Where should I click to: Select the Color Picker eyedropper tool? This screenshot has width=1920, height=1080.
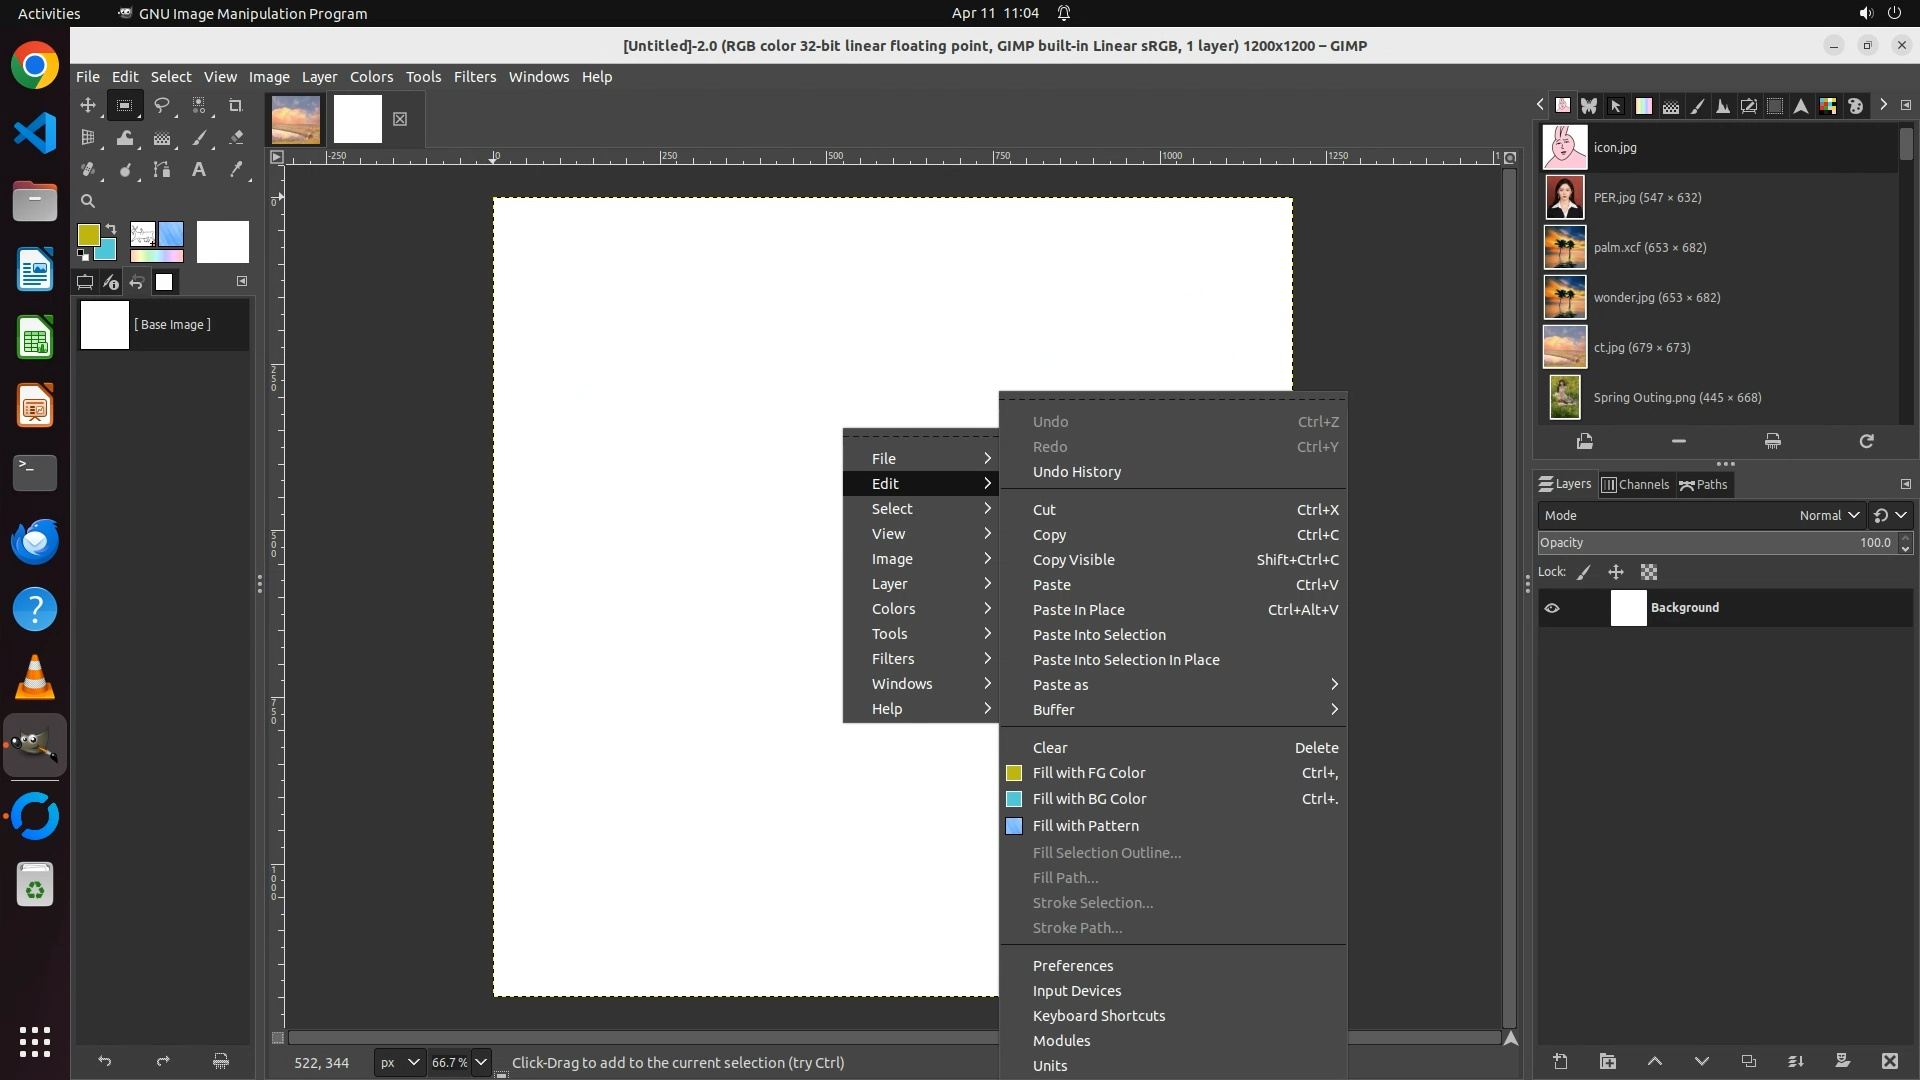tap(236, 170)
